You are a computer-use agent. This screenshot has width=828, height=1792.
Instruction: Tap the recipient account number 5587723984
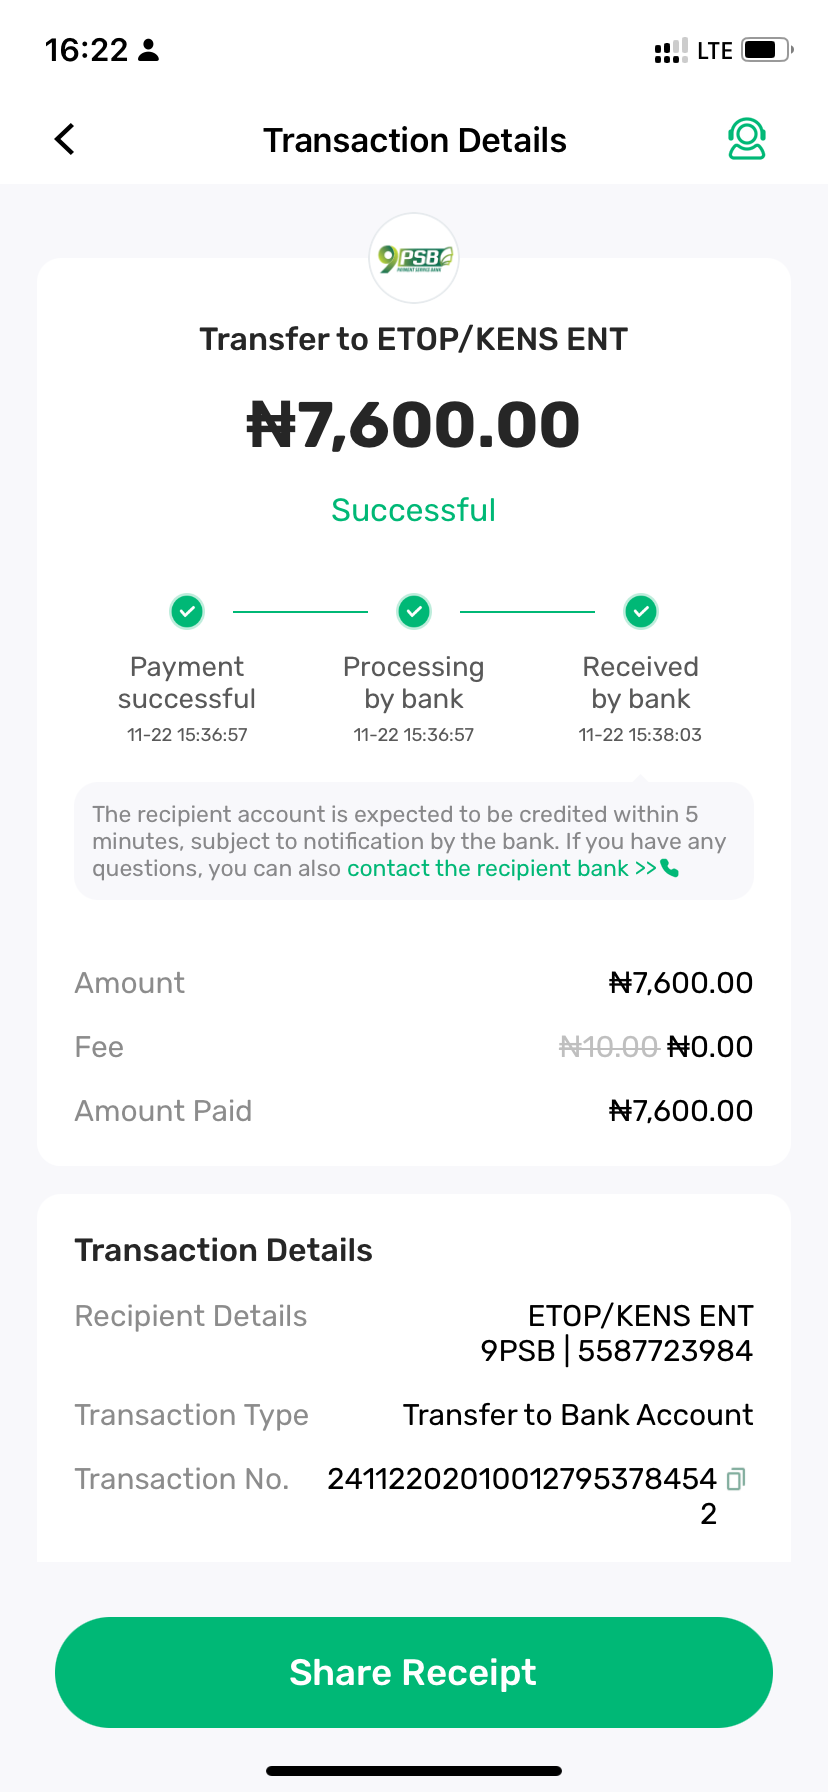point(665,1351)
